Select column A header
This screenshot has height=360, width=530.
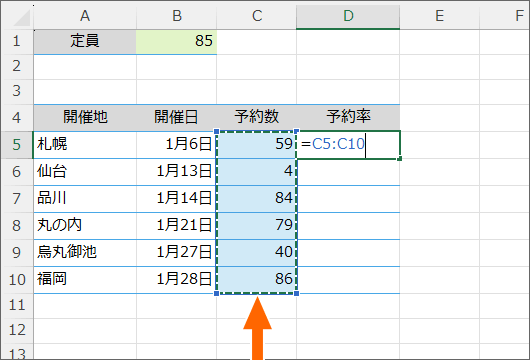(85, 16)
